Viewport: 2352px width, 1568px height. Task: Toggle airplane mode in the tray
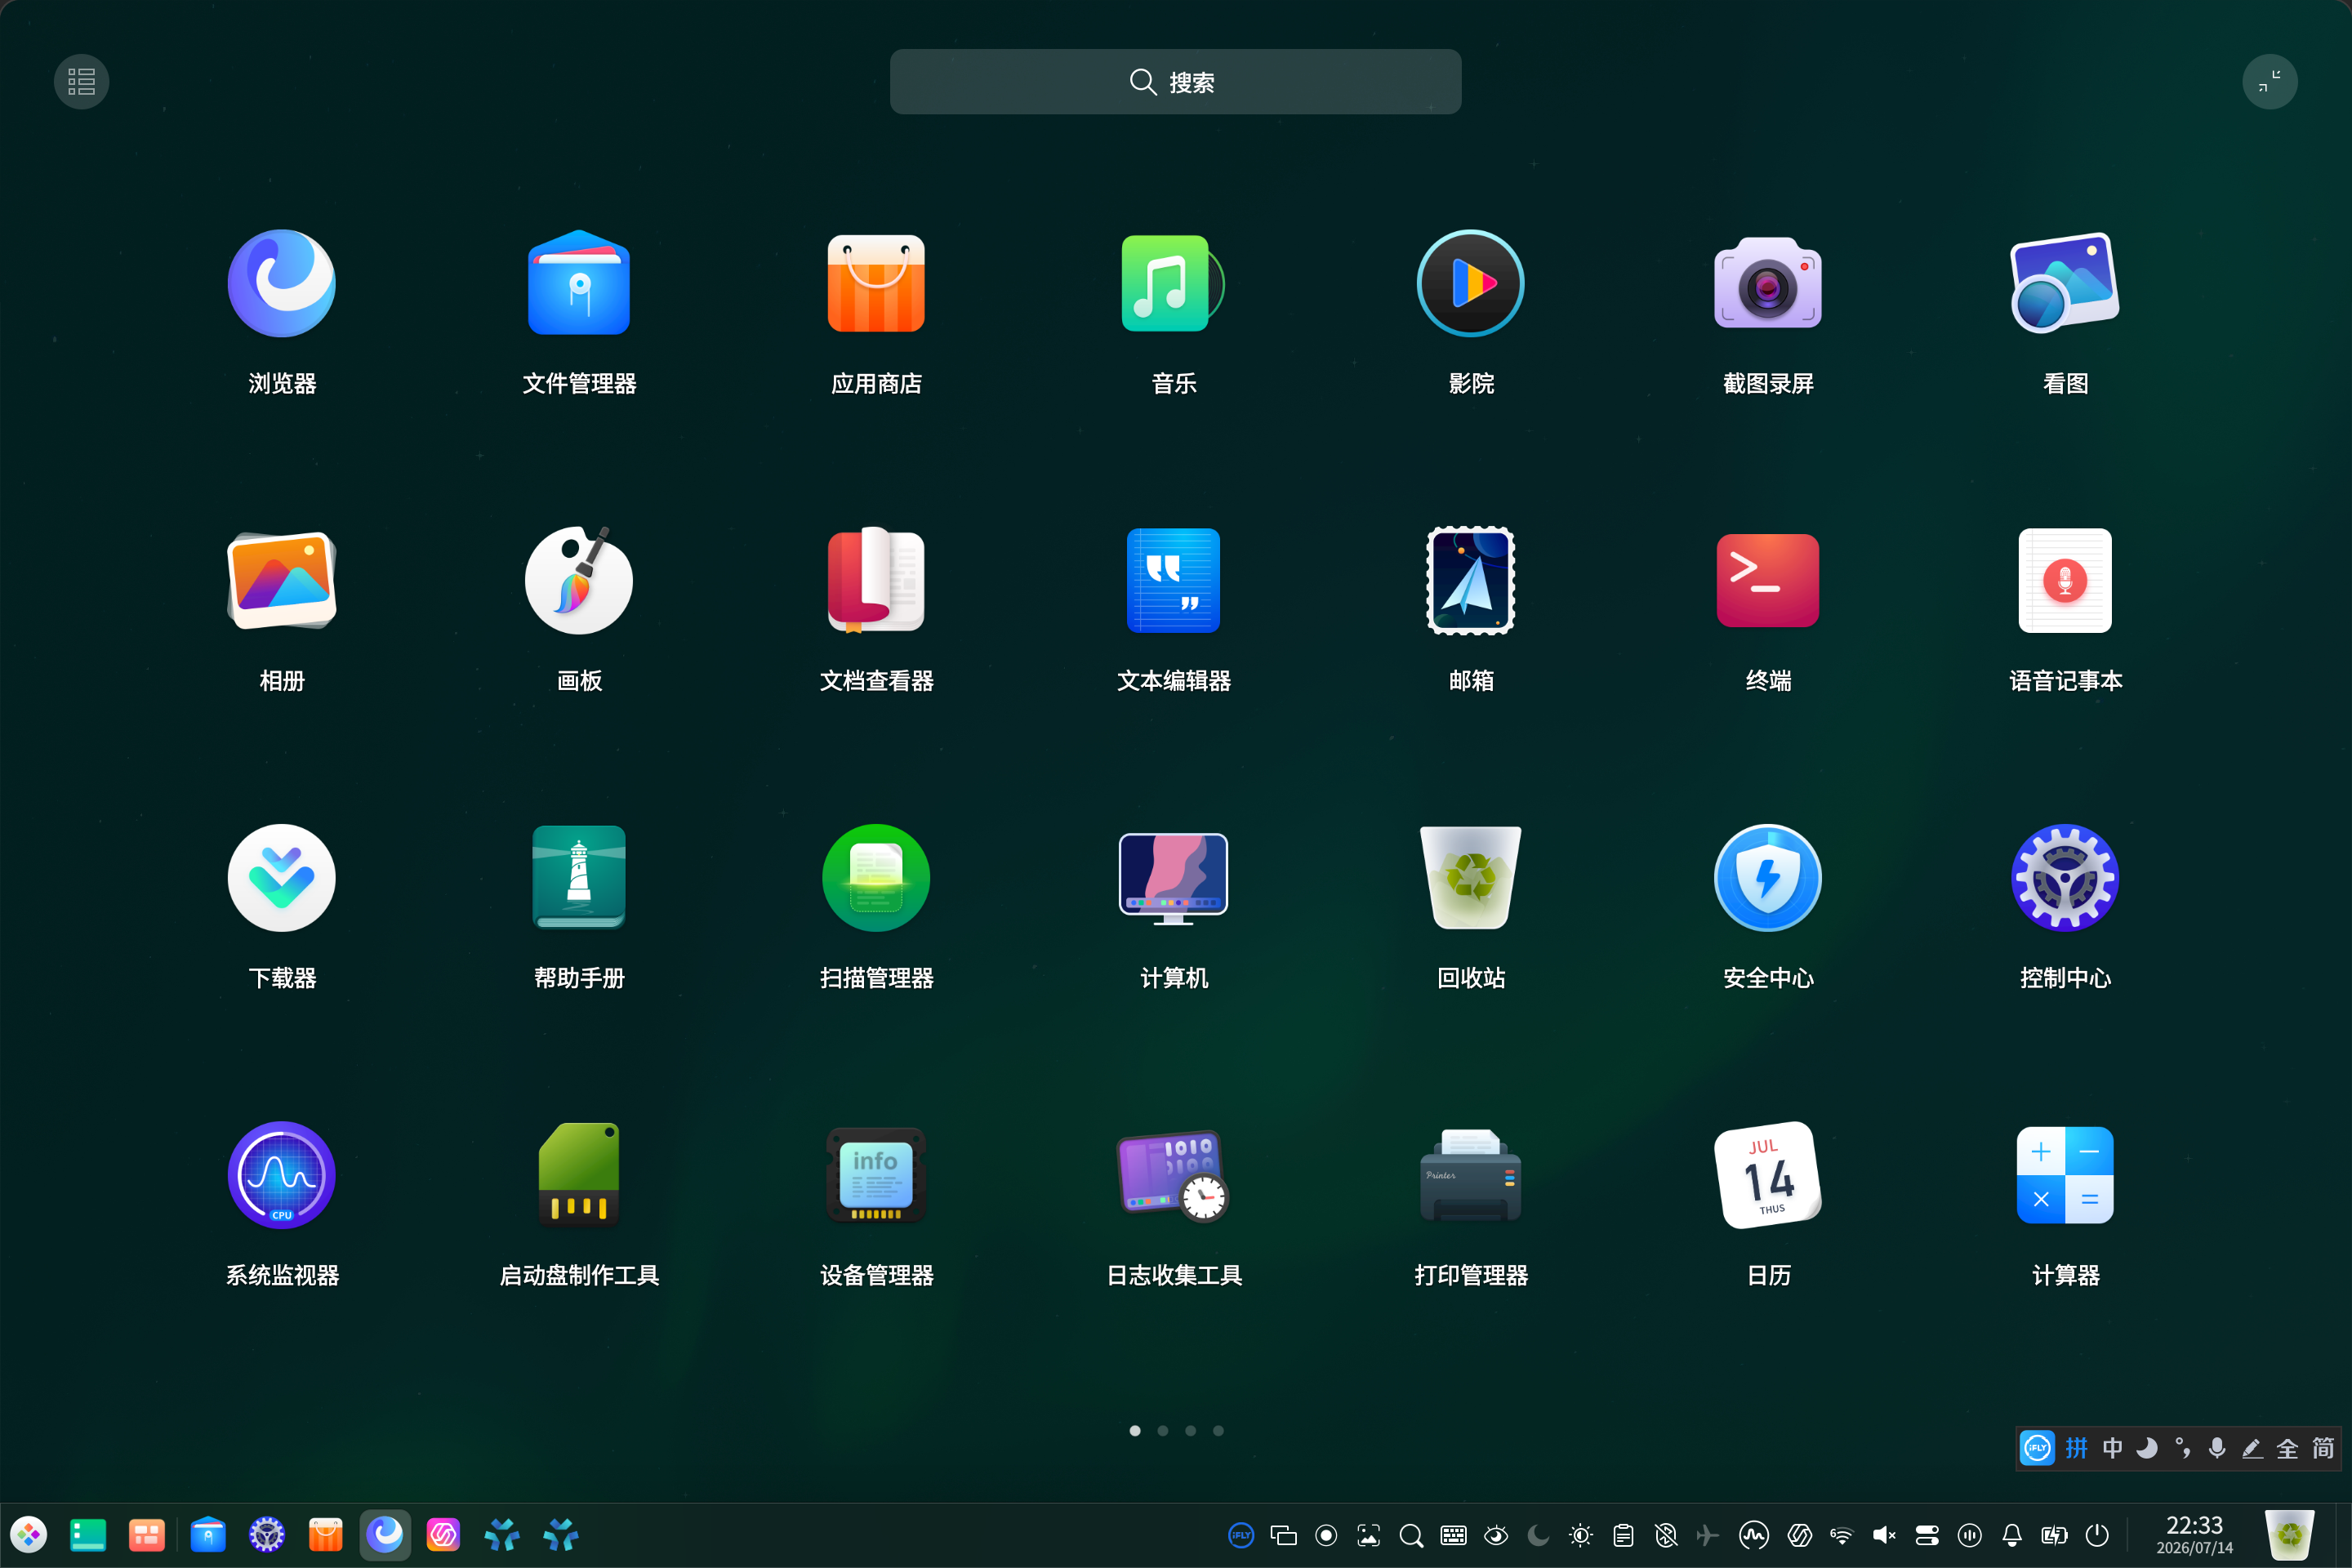(x=1708, y=1535)
